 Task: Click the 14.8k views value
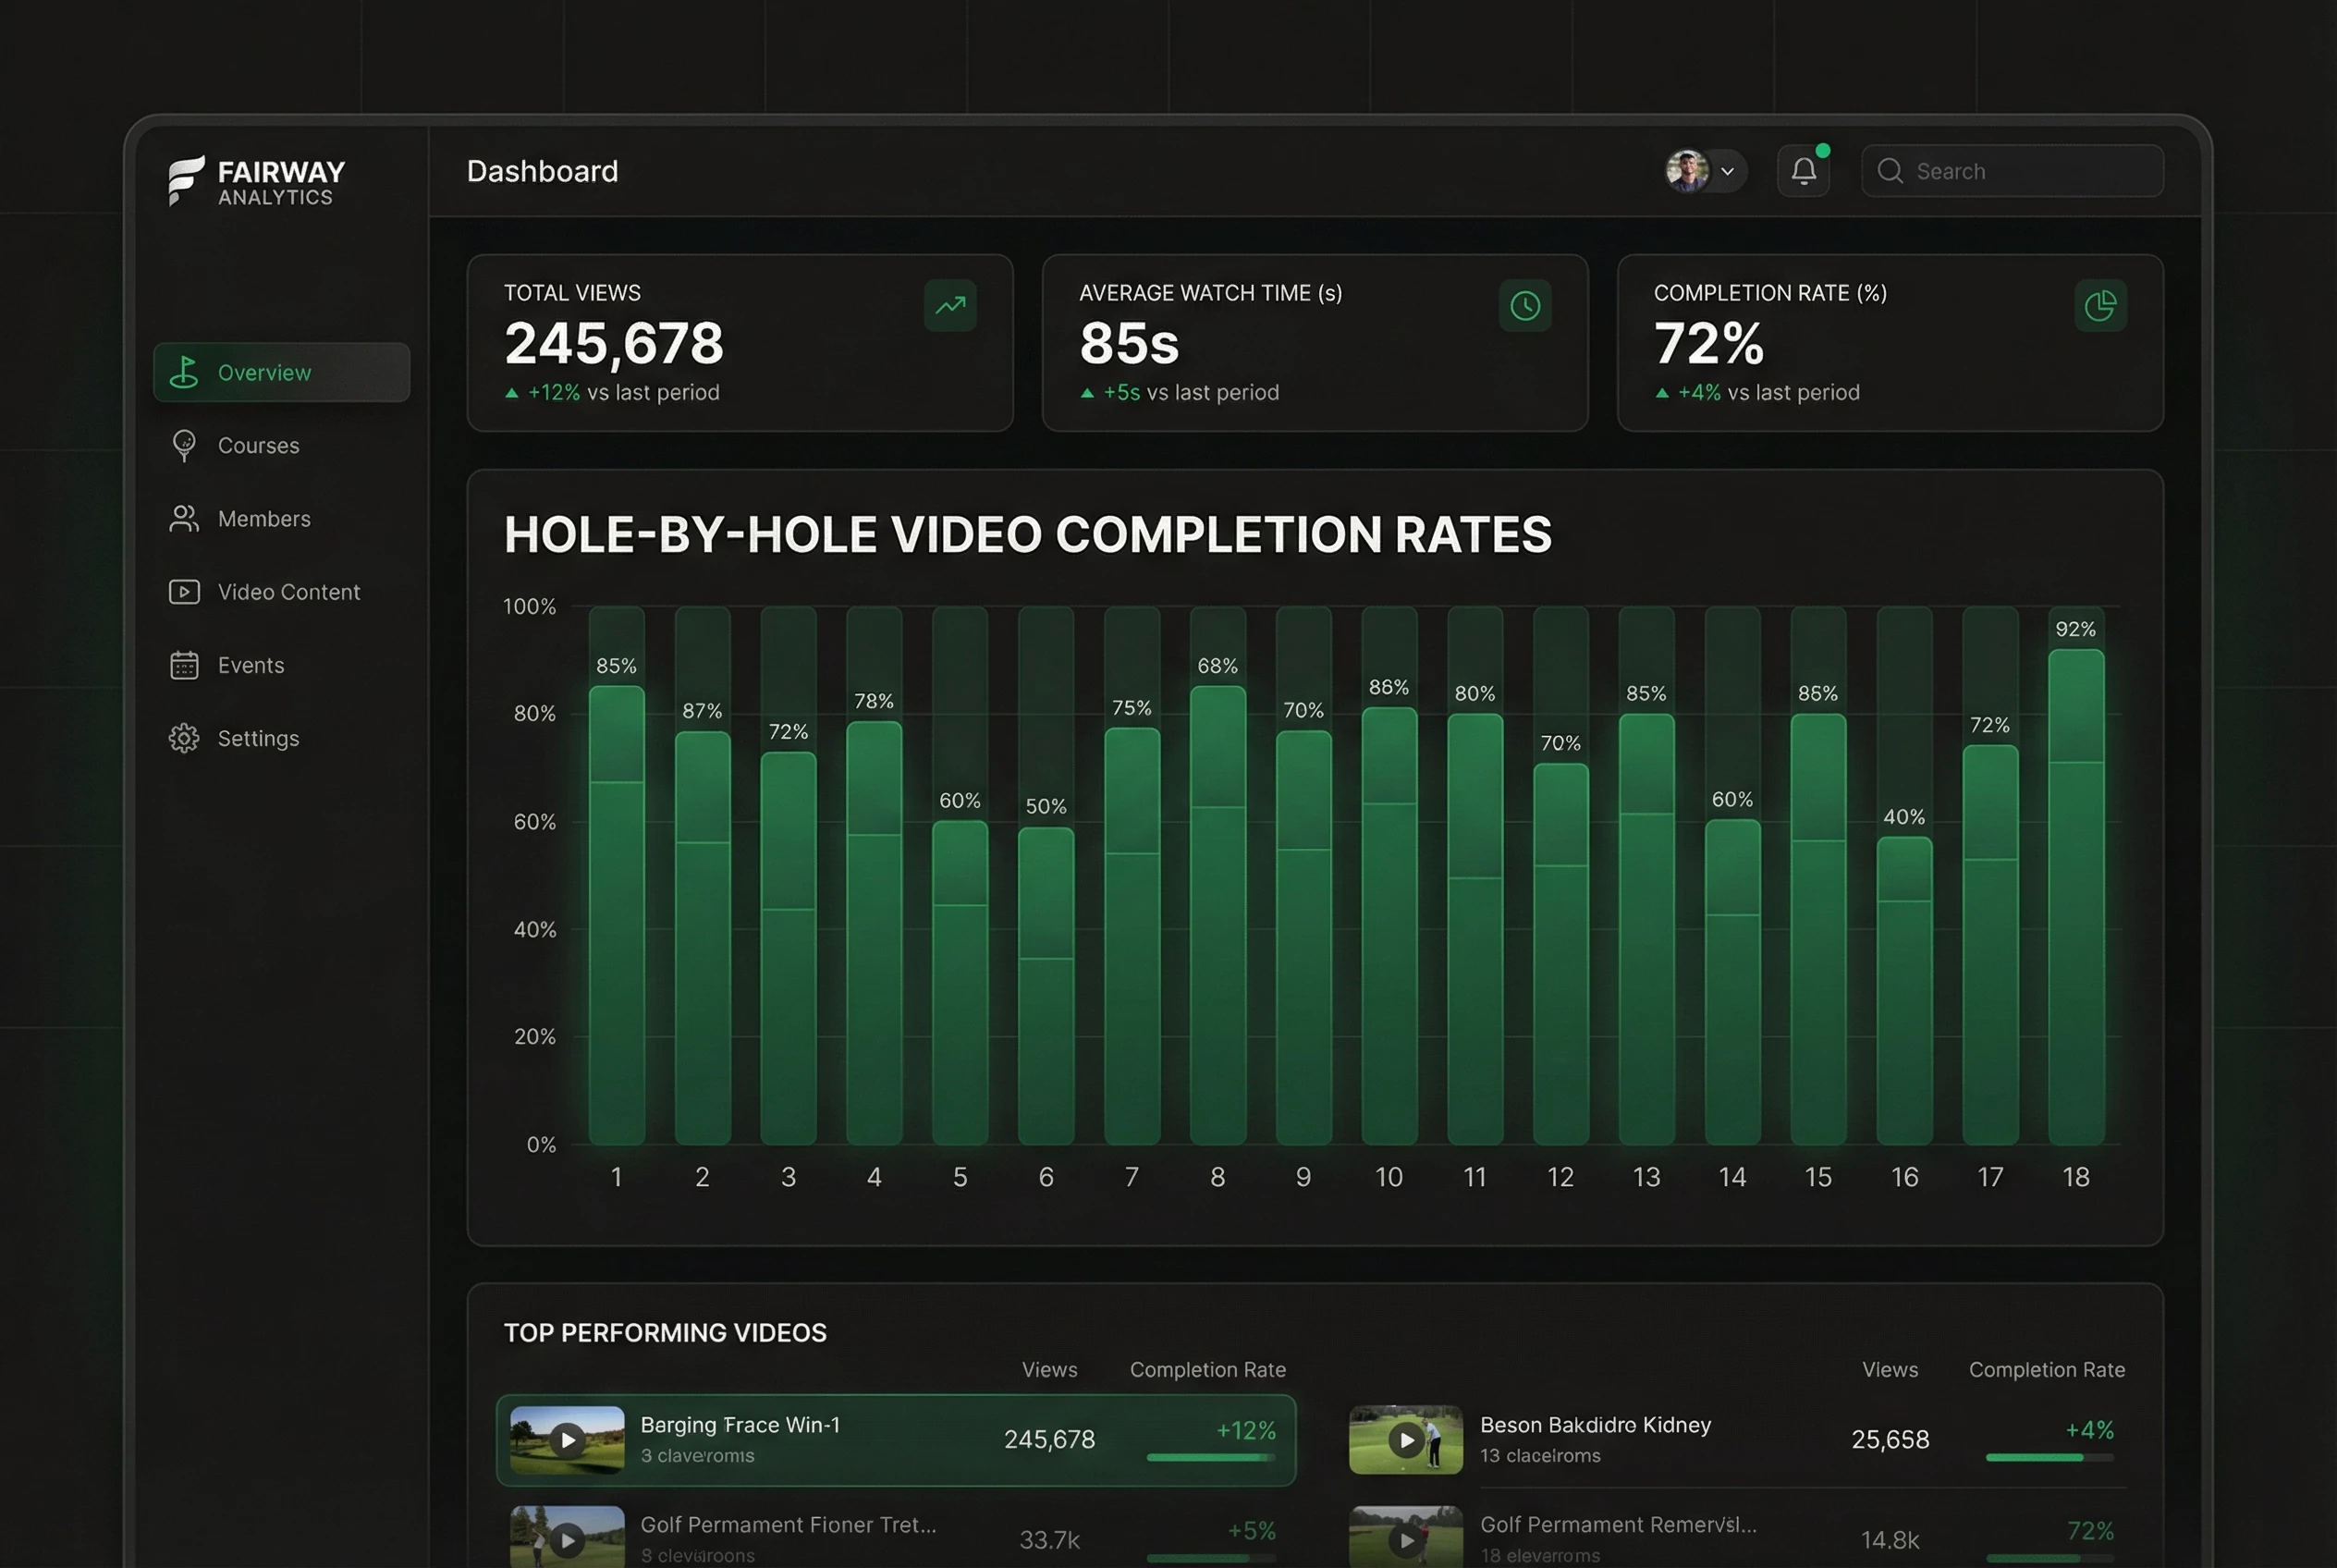tap(1890, 1540)
